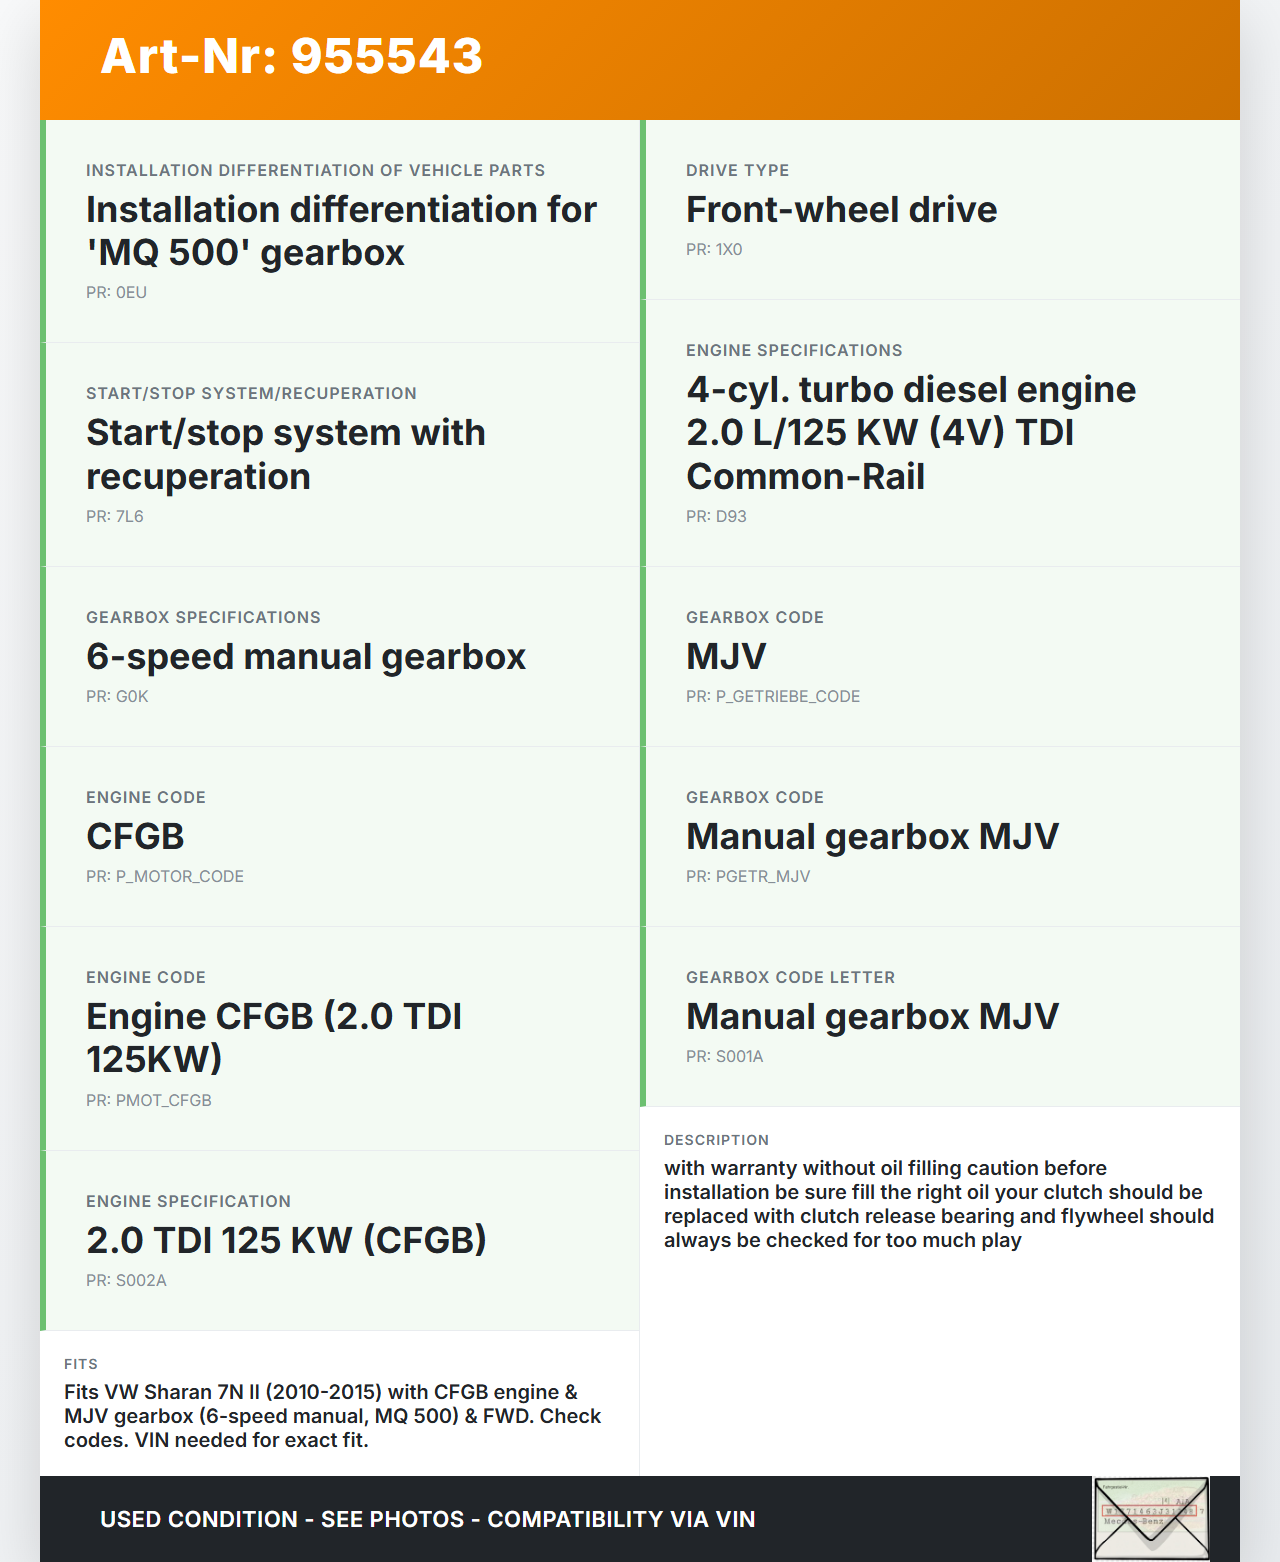Screen dimensions: 1280x1562
Task: Open the envelope thumbnail image in footer
Action: pyautogui.click(x=1151, y=1518)
